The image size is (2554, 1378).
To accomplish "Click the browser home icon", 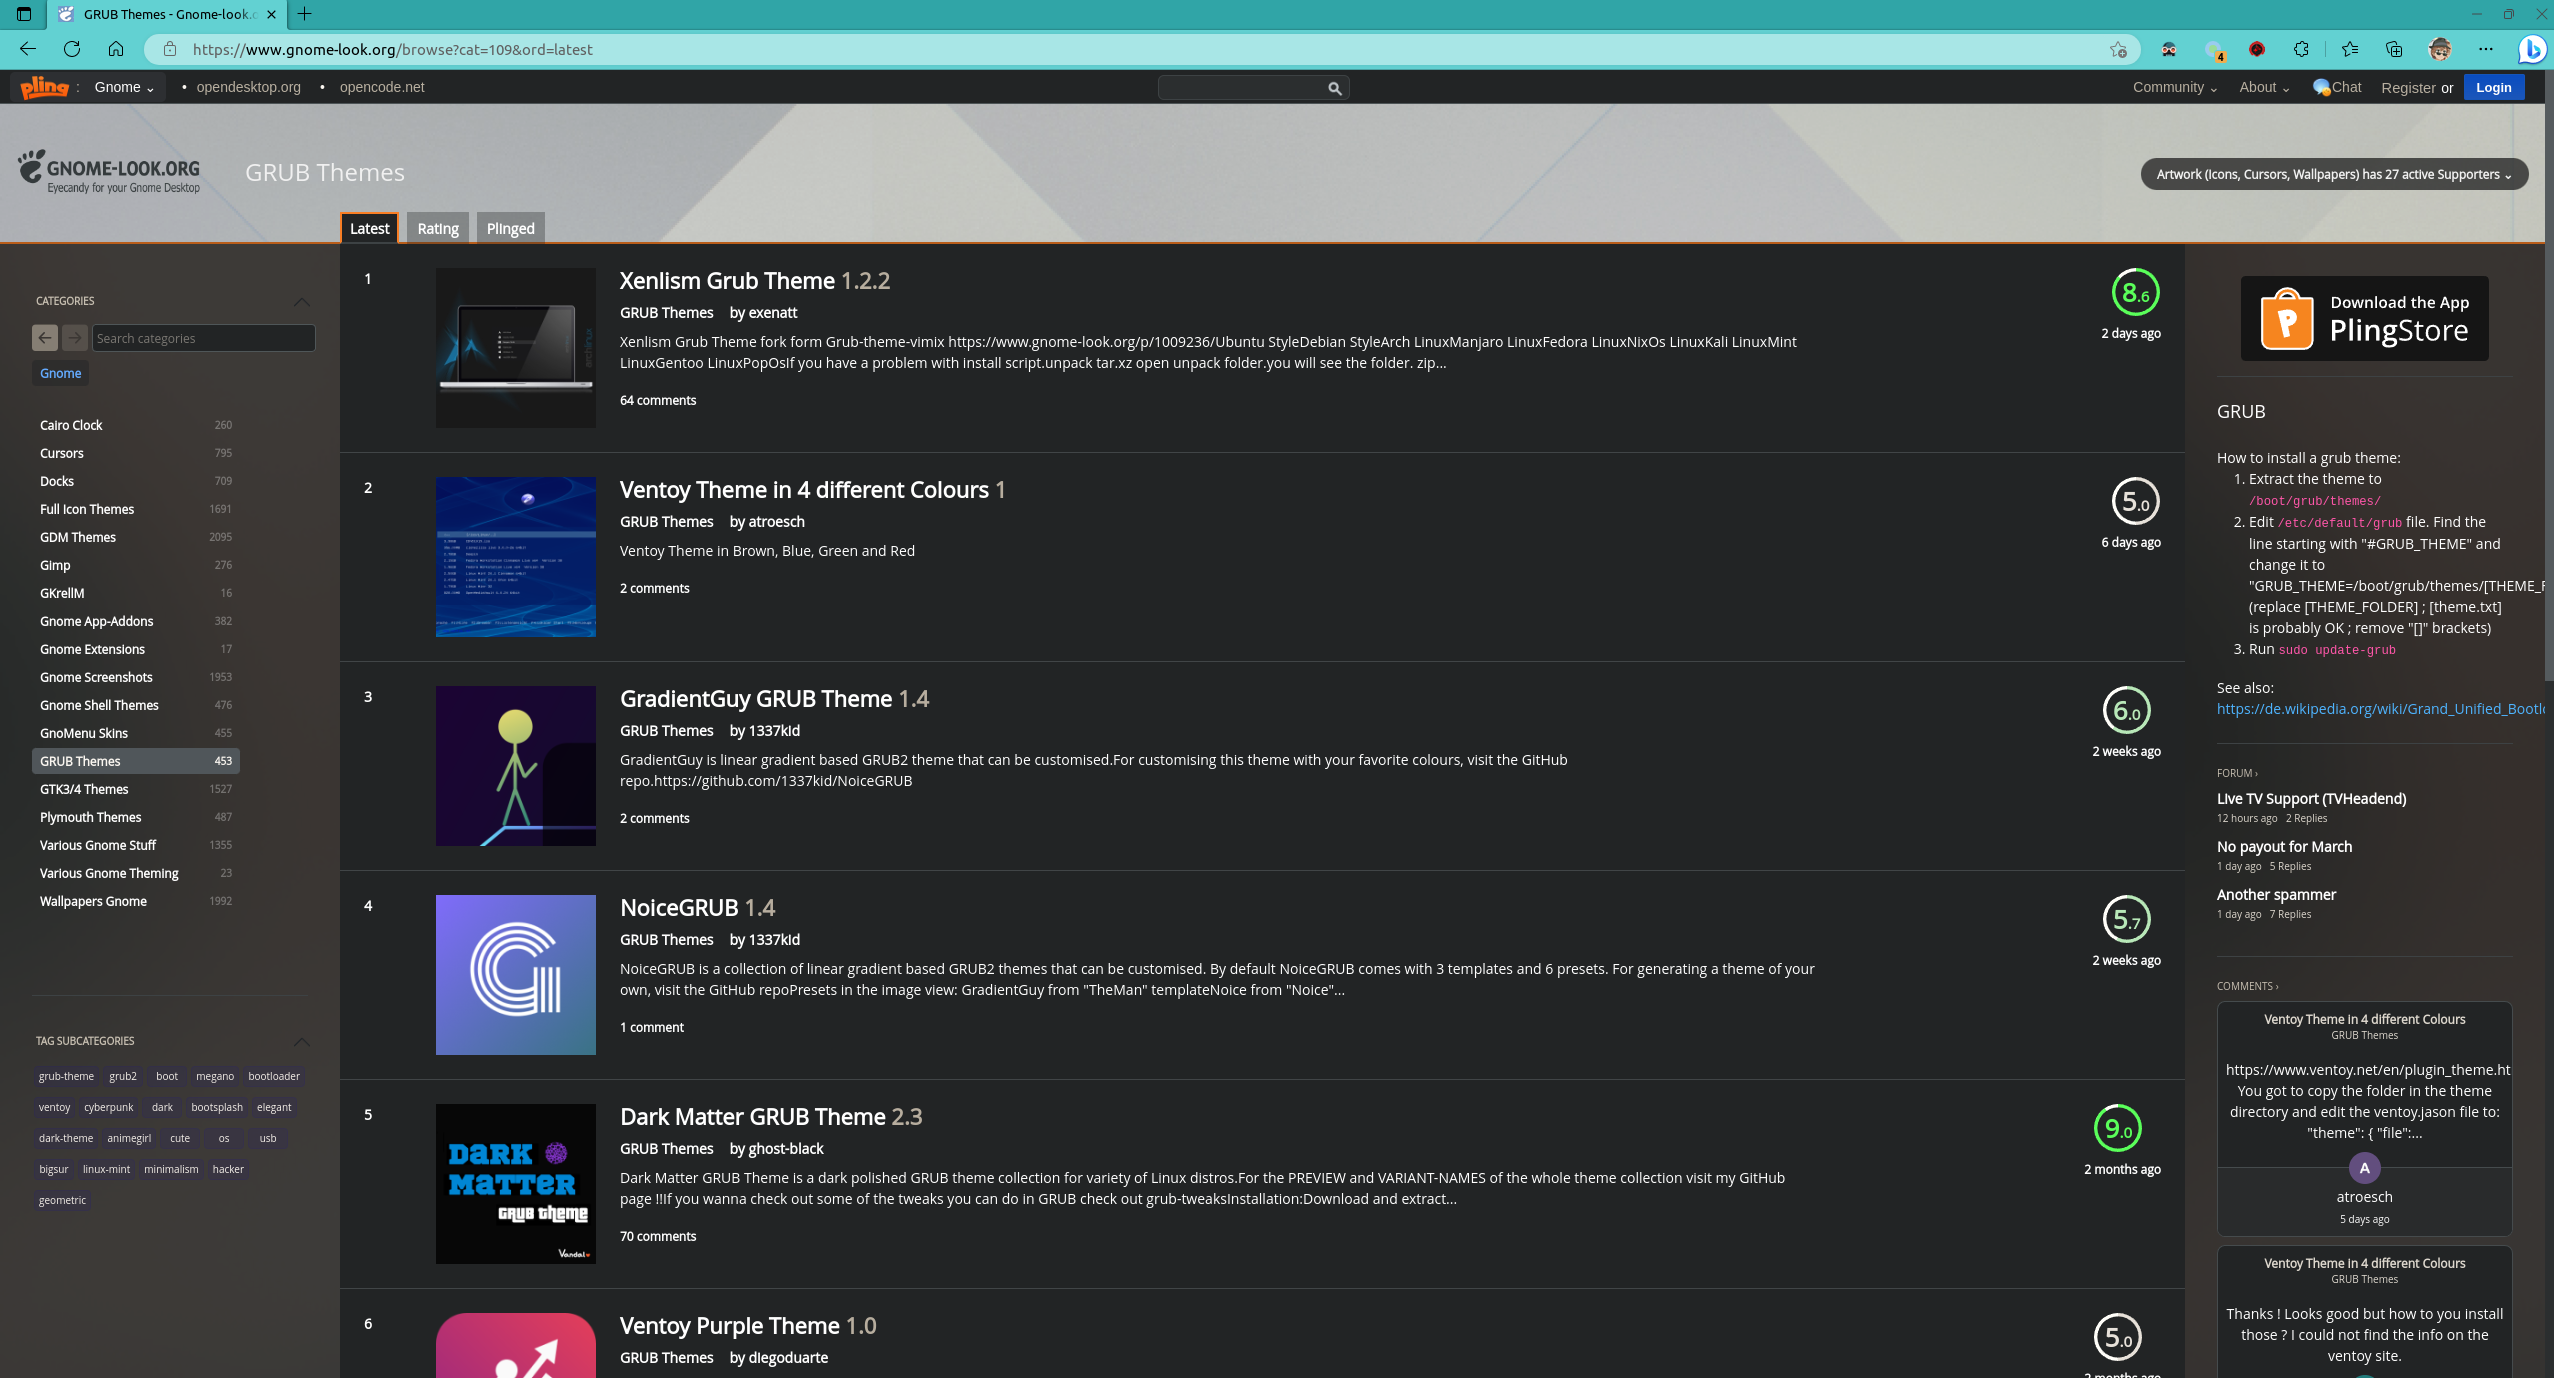I will tap(115, 48).
